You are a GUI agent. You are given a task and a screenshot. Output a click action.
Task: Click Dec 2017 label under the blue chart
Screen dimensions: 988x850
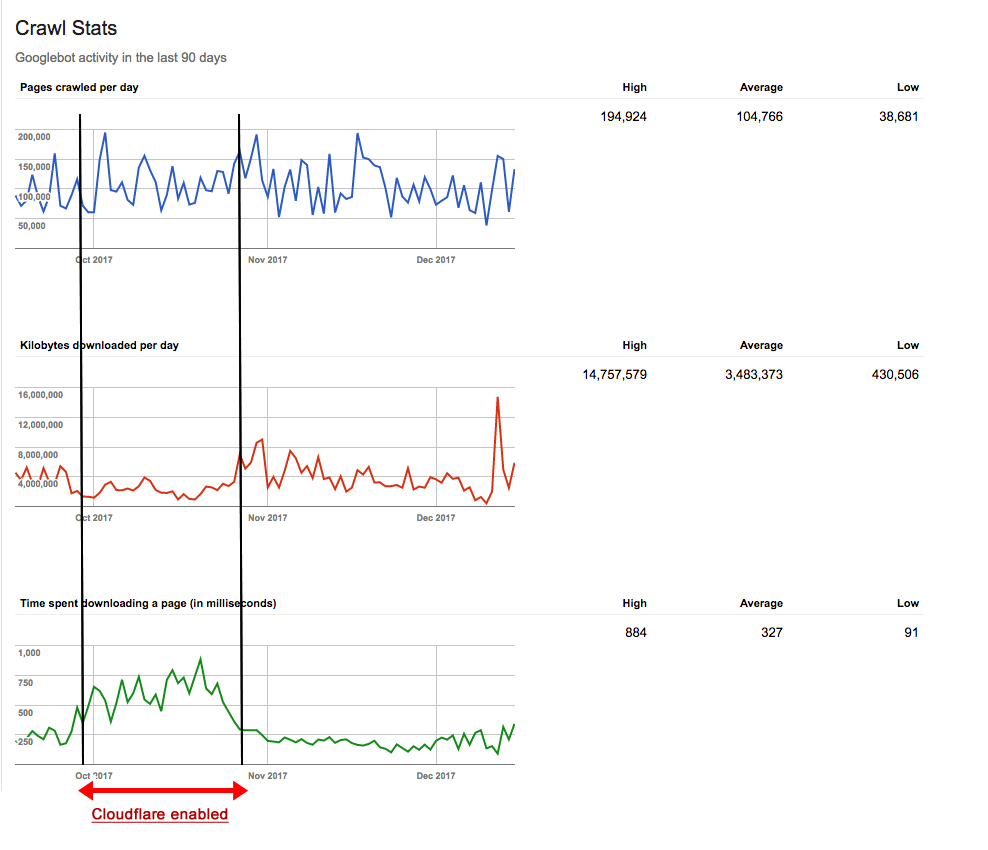pos(436,260)
